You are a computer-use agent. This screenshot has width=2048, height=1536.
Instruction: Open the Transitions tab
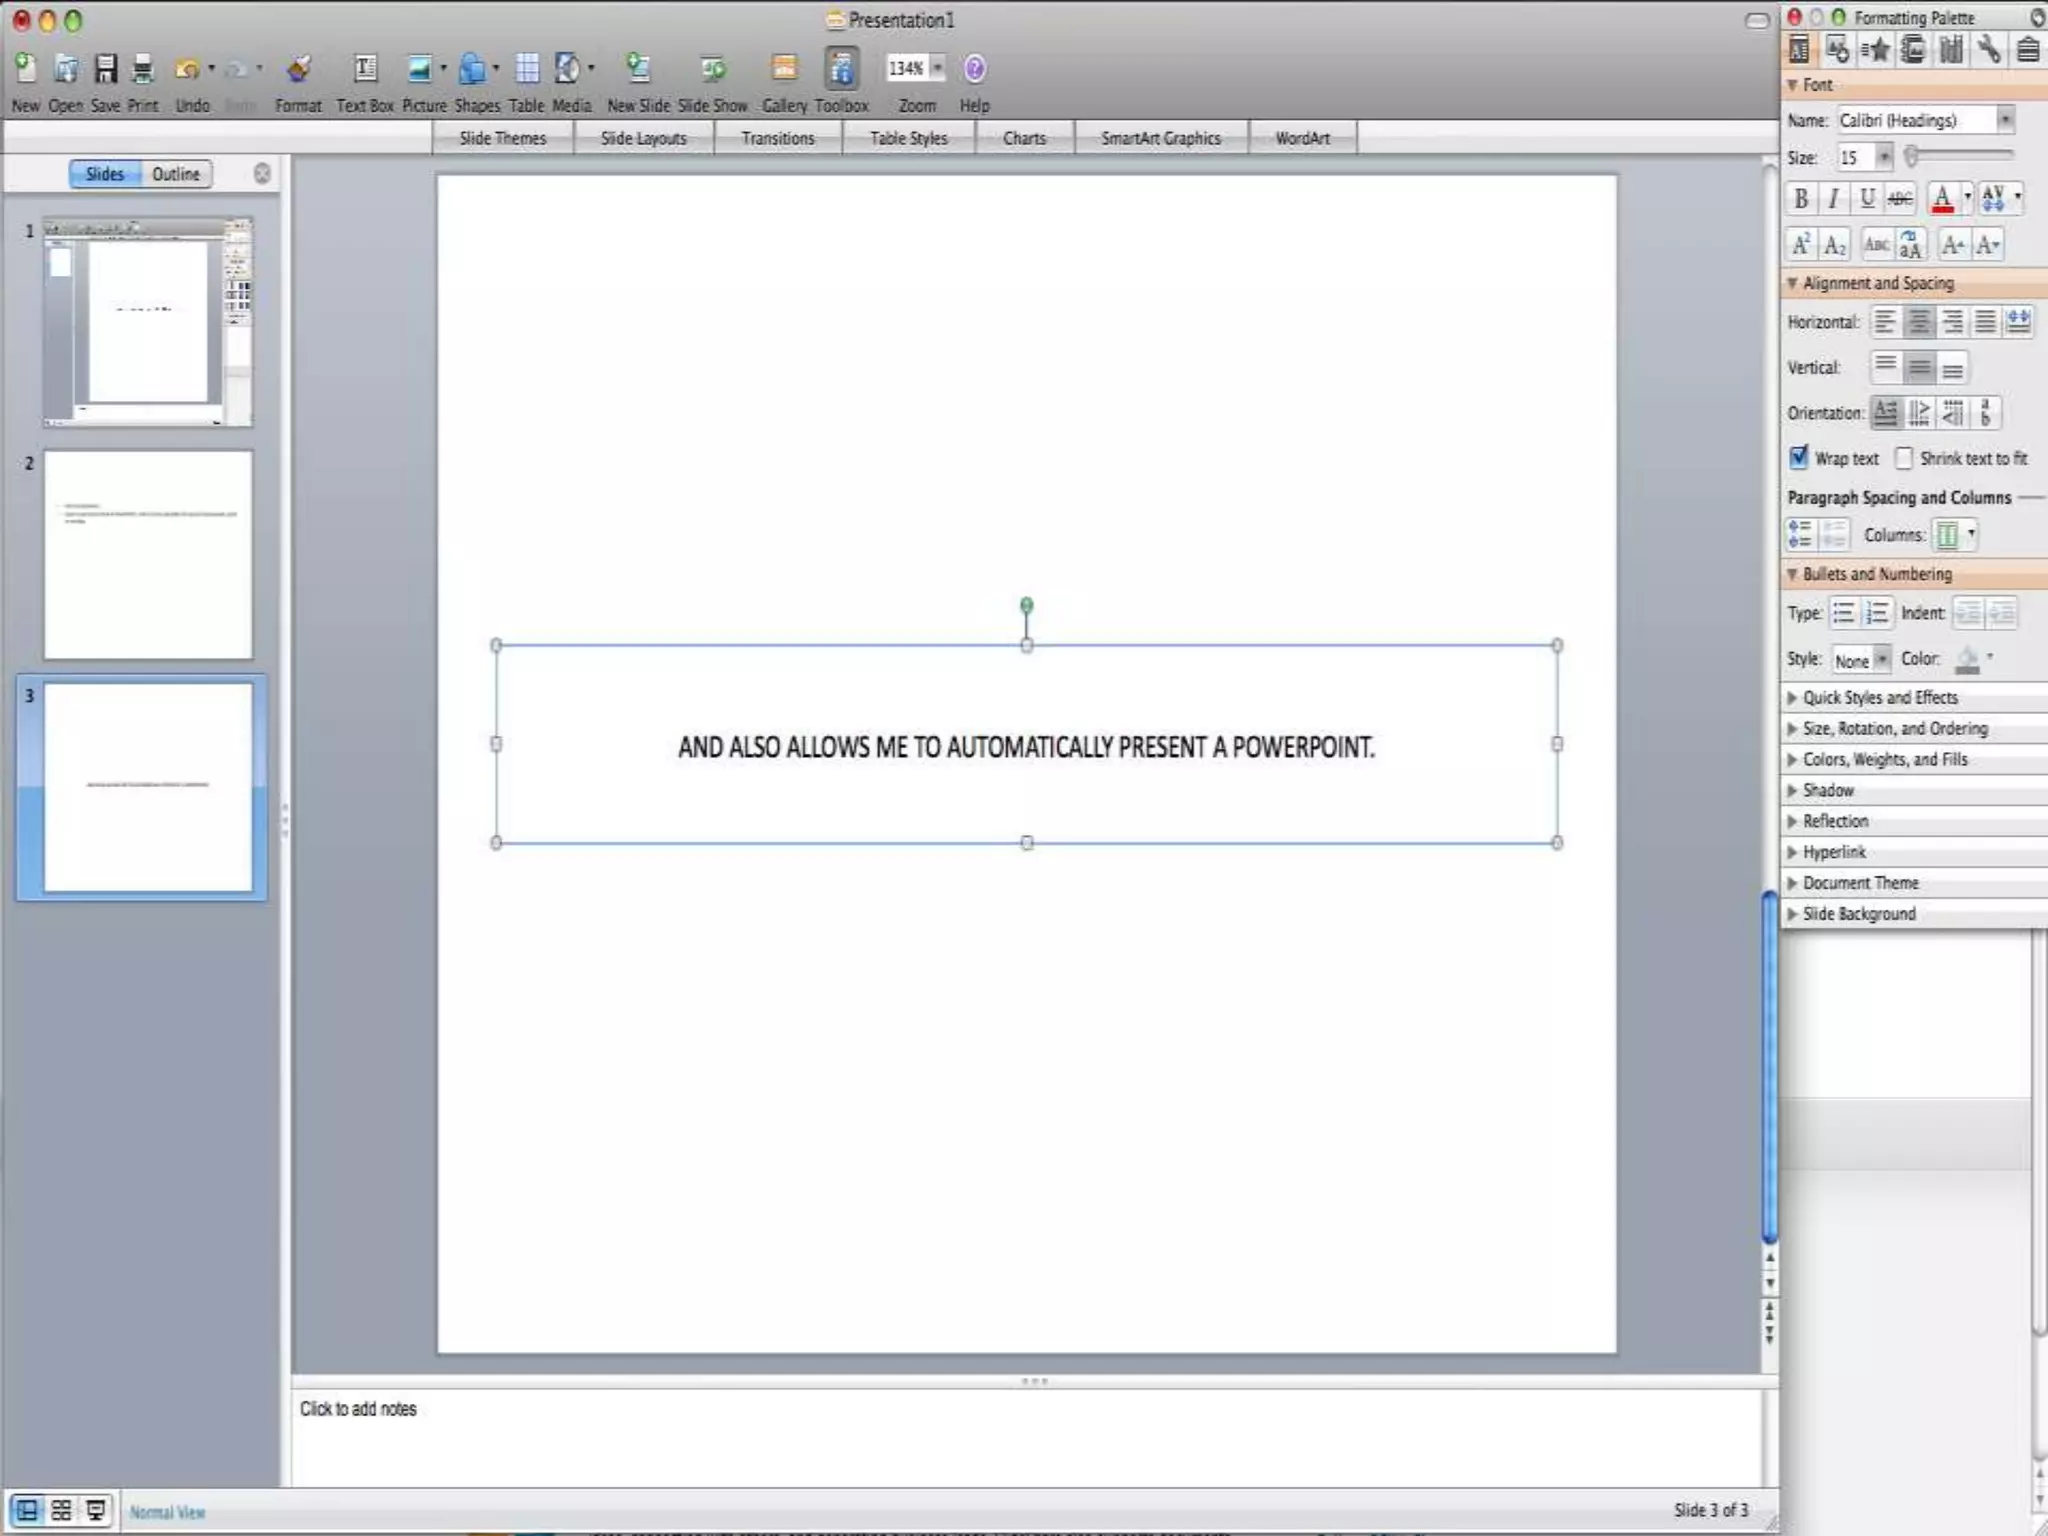(778, 138)
